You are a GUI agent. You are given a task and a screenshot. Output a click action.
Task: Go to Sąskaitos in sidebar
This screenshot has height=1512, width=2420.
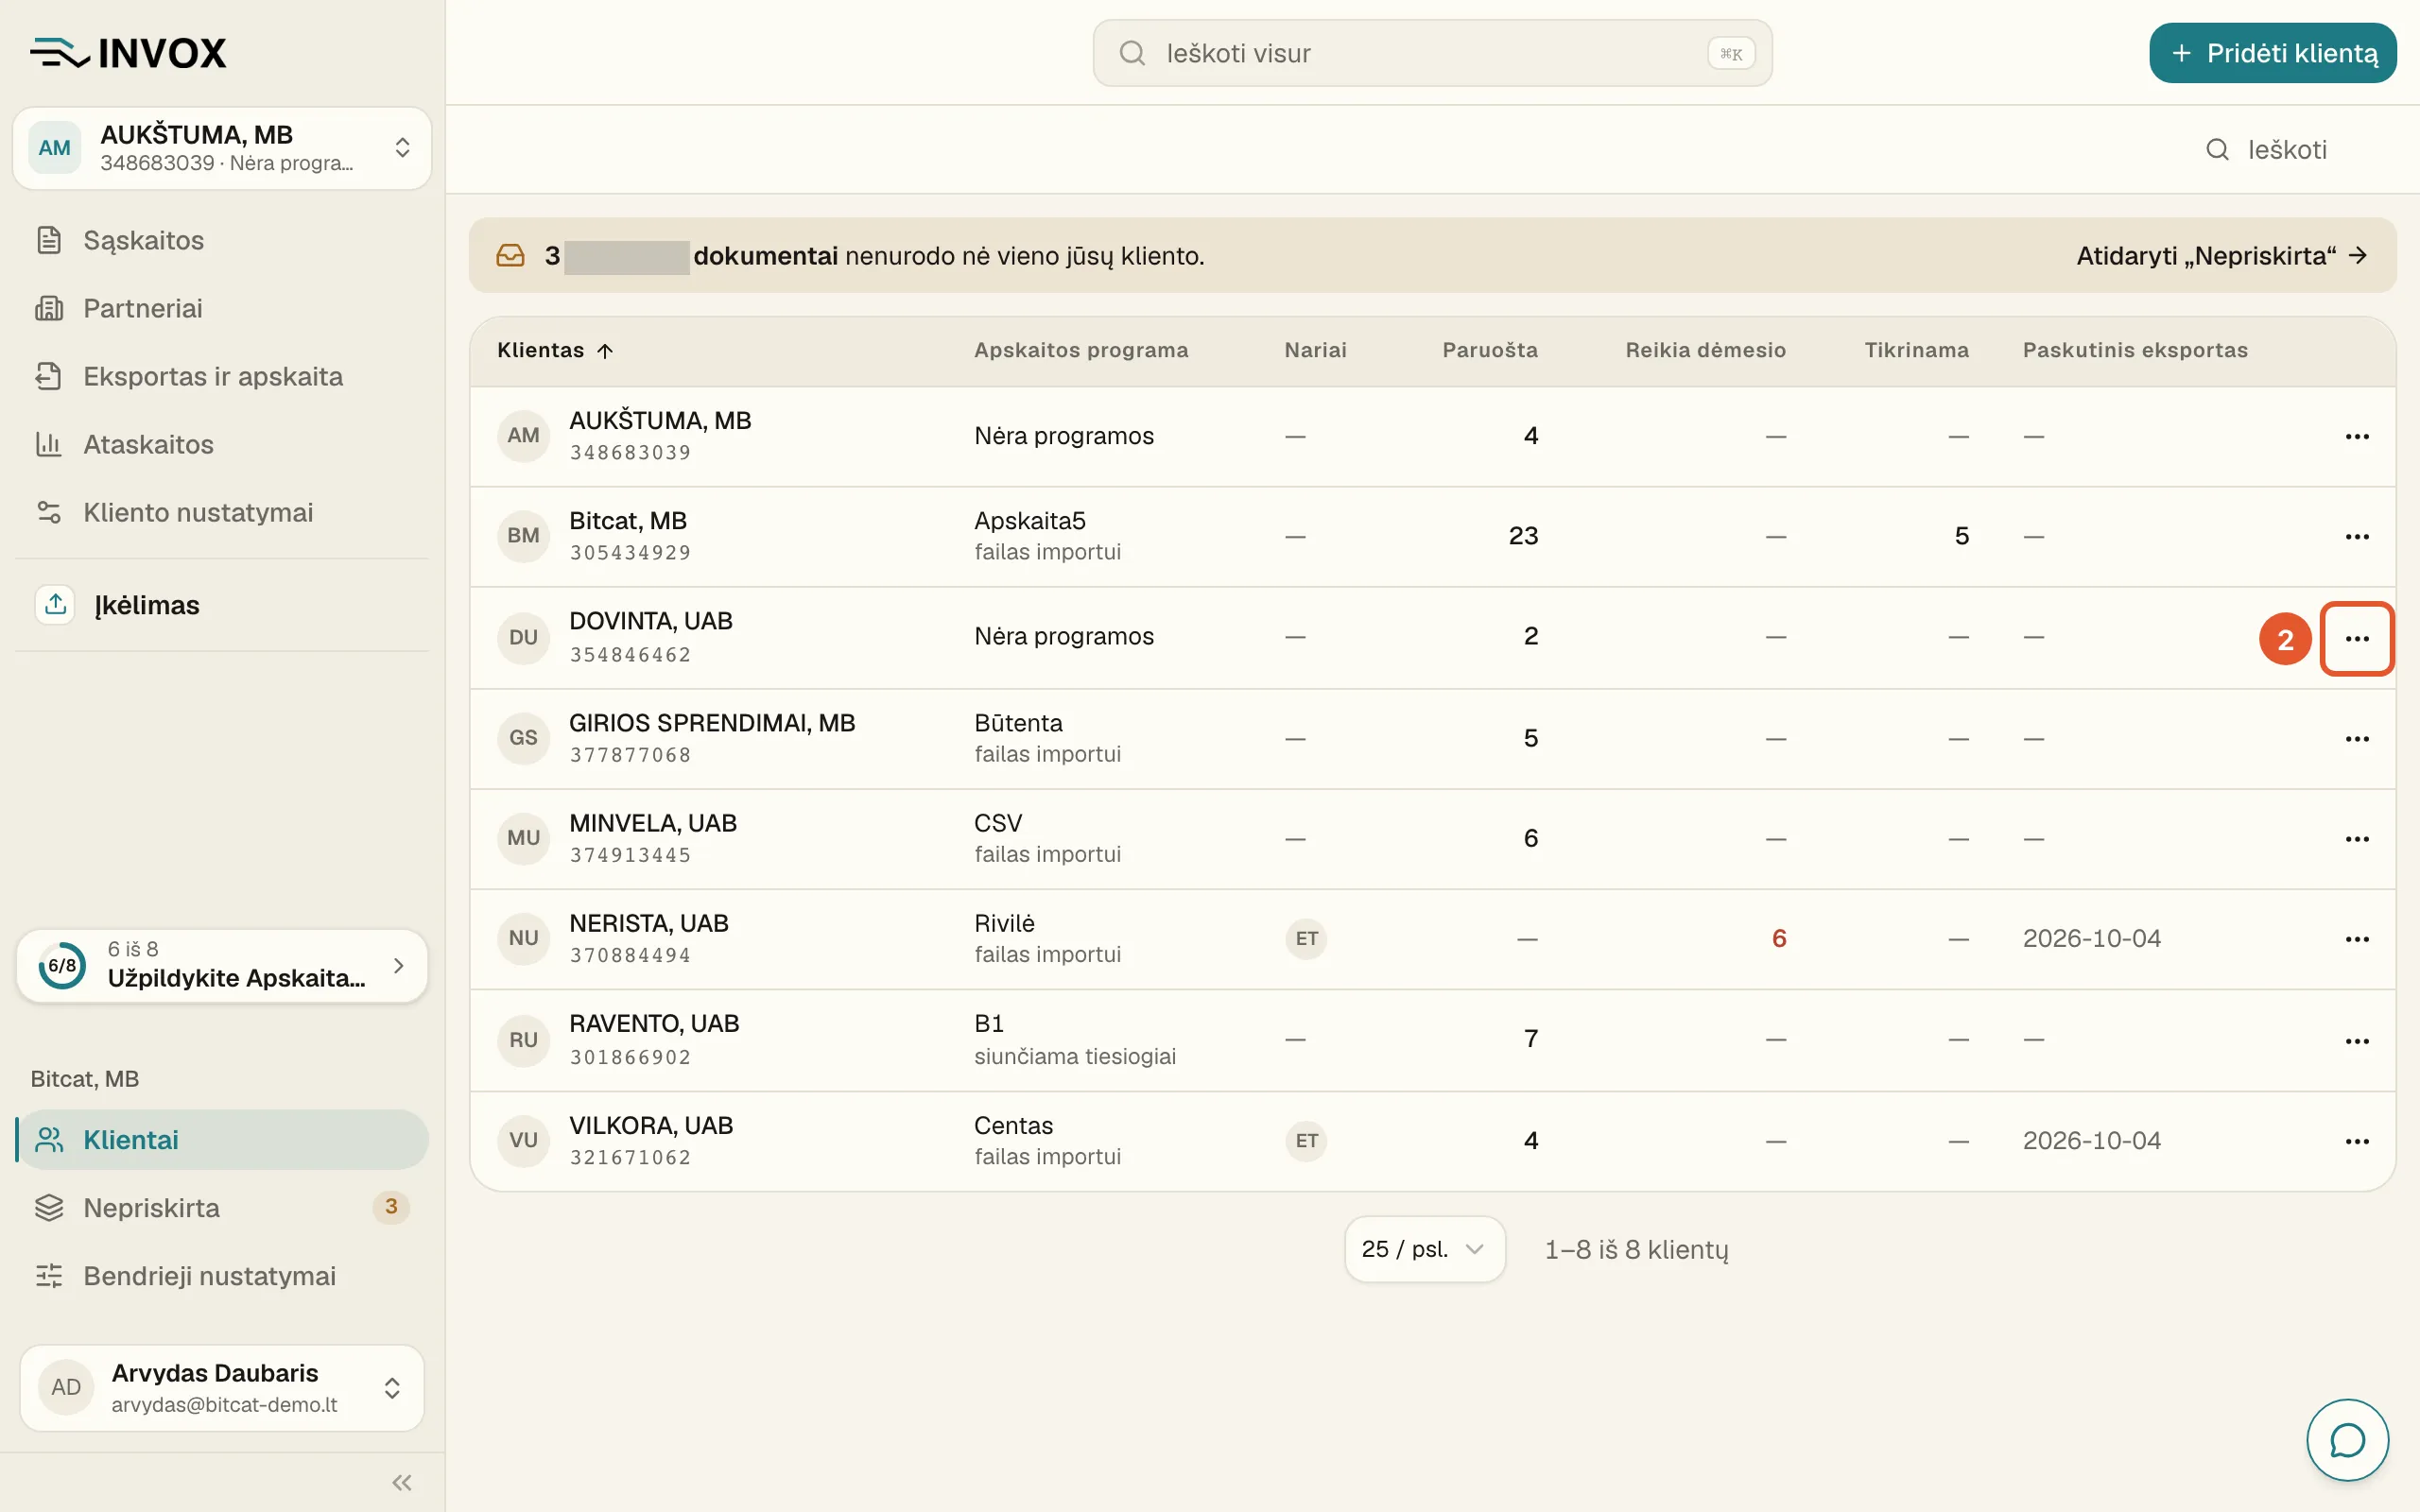[222, 240]
